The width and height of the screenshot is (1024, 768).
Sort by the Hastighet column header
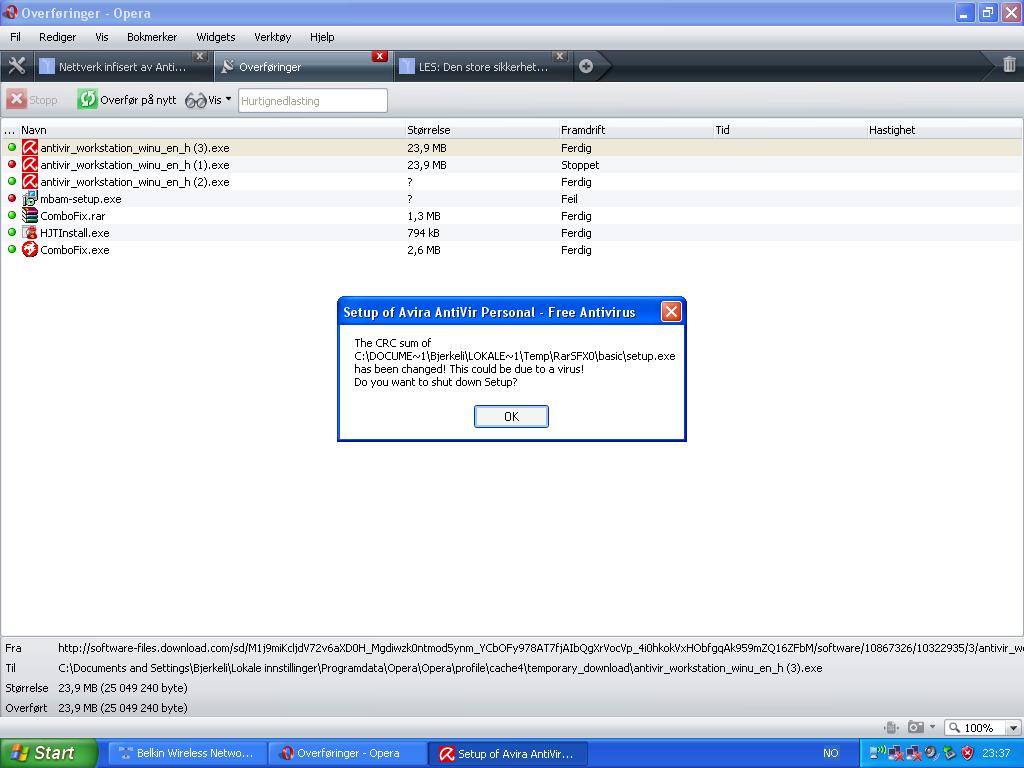[x=944, y=130]
